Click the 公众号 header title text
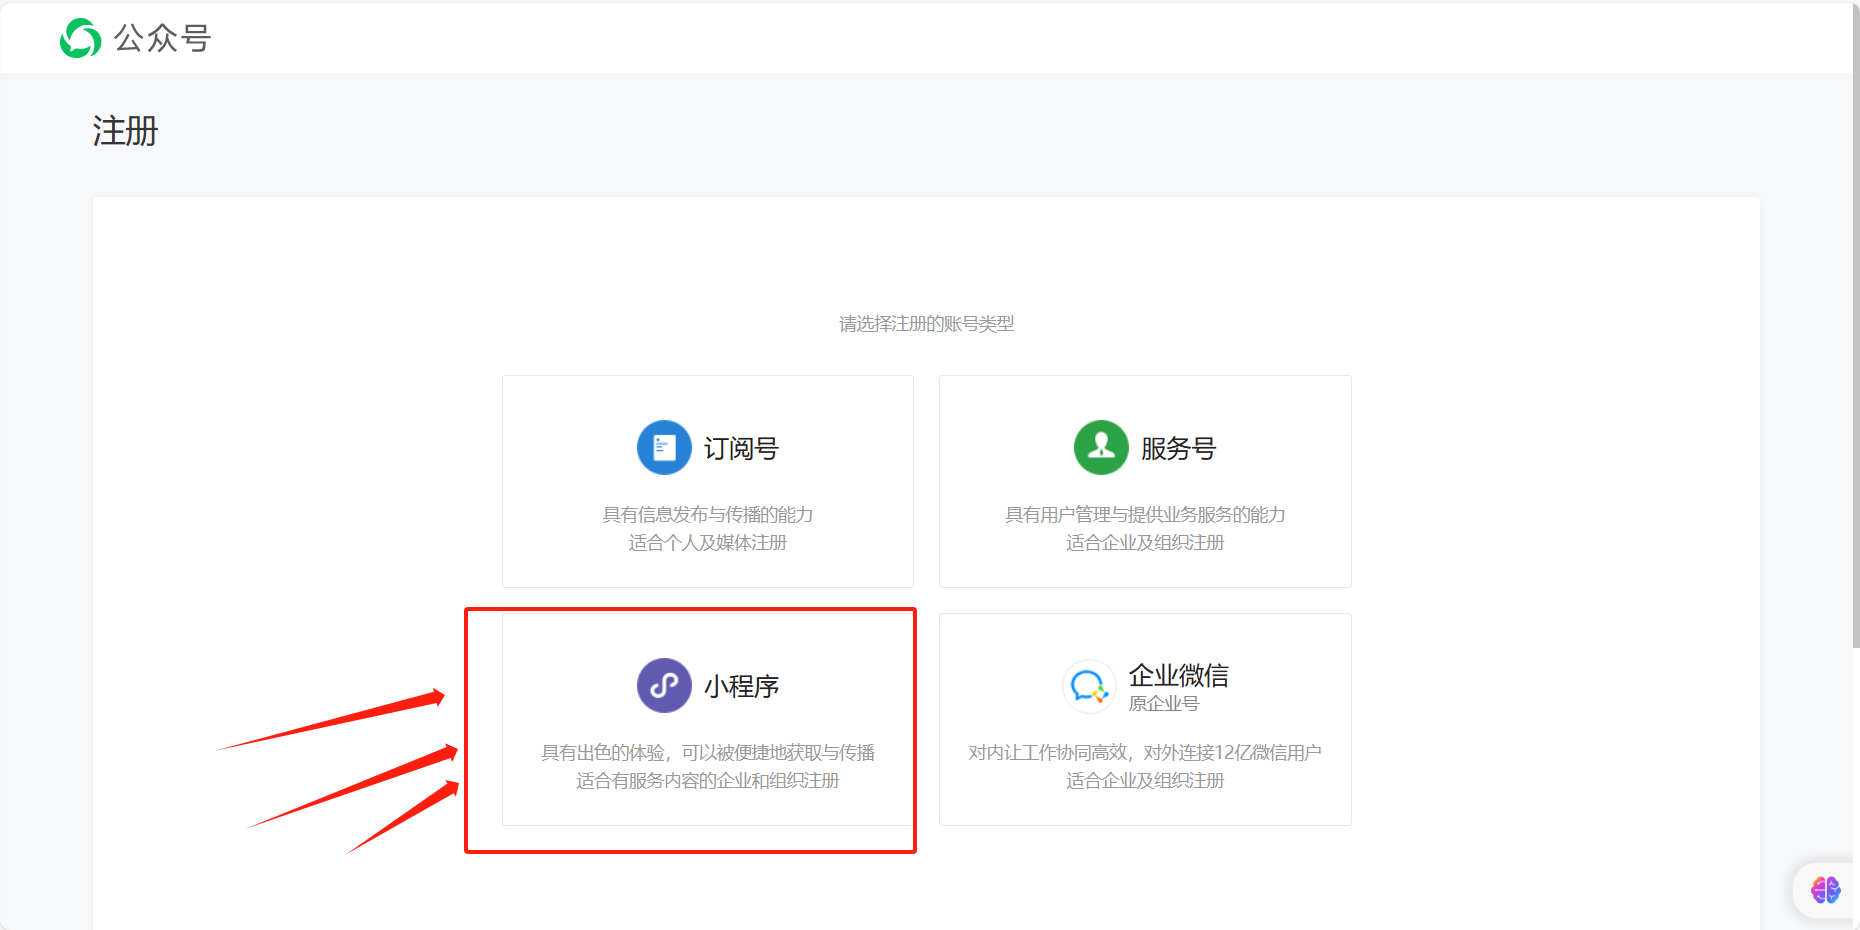This screenshot has height=930, width=1860. [162, 38]
